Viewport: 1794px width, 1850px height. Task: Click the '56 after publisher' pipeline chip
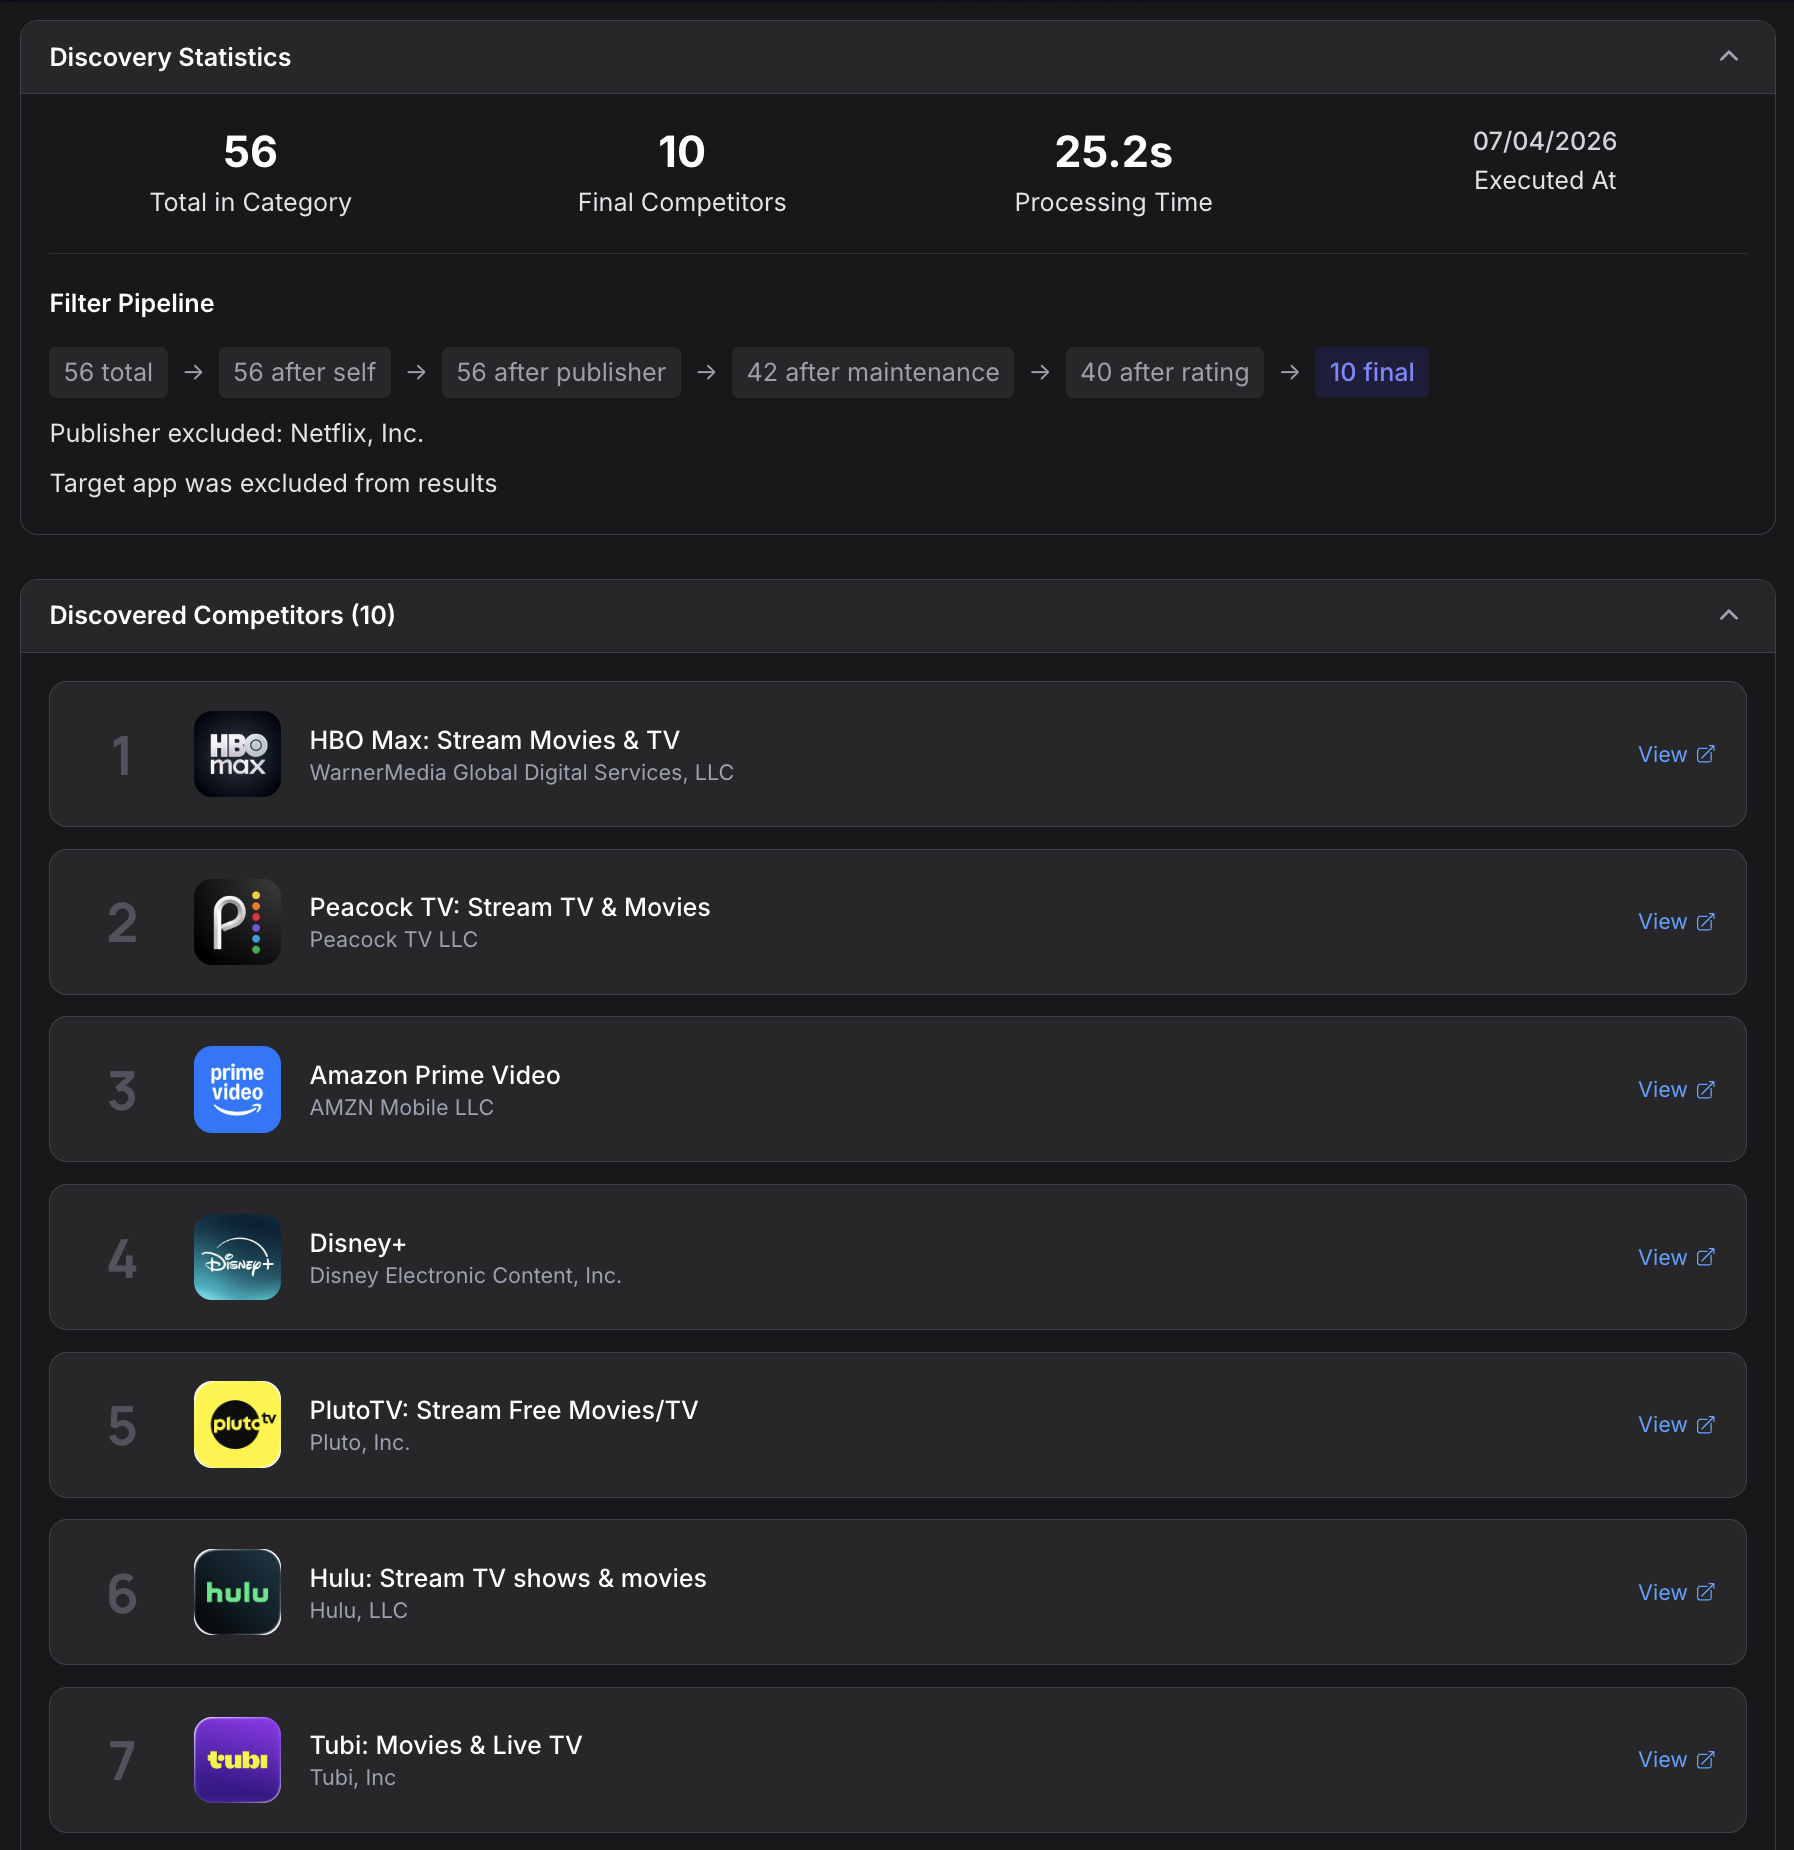(x=561, y=372)
